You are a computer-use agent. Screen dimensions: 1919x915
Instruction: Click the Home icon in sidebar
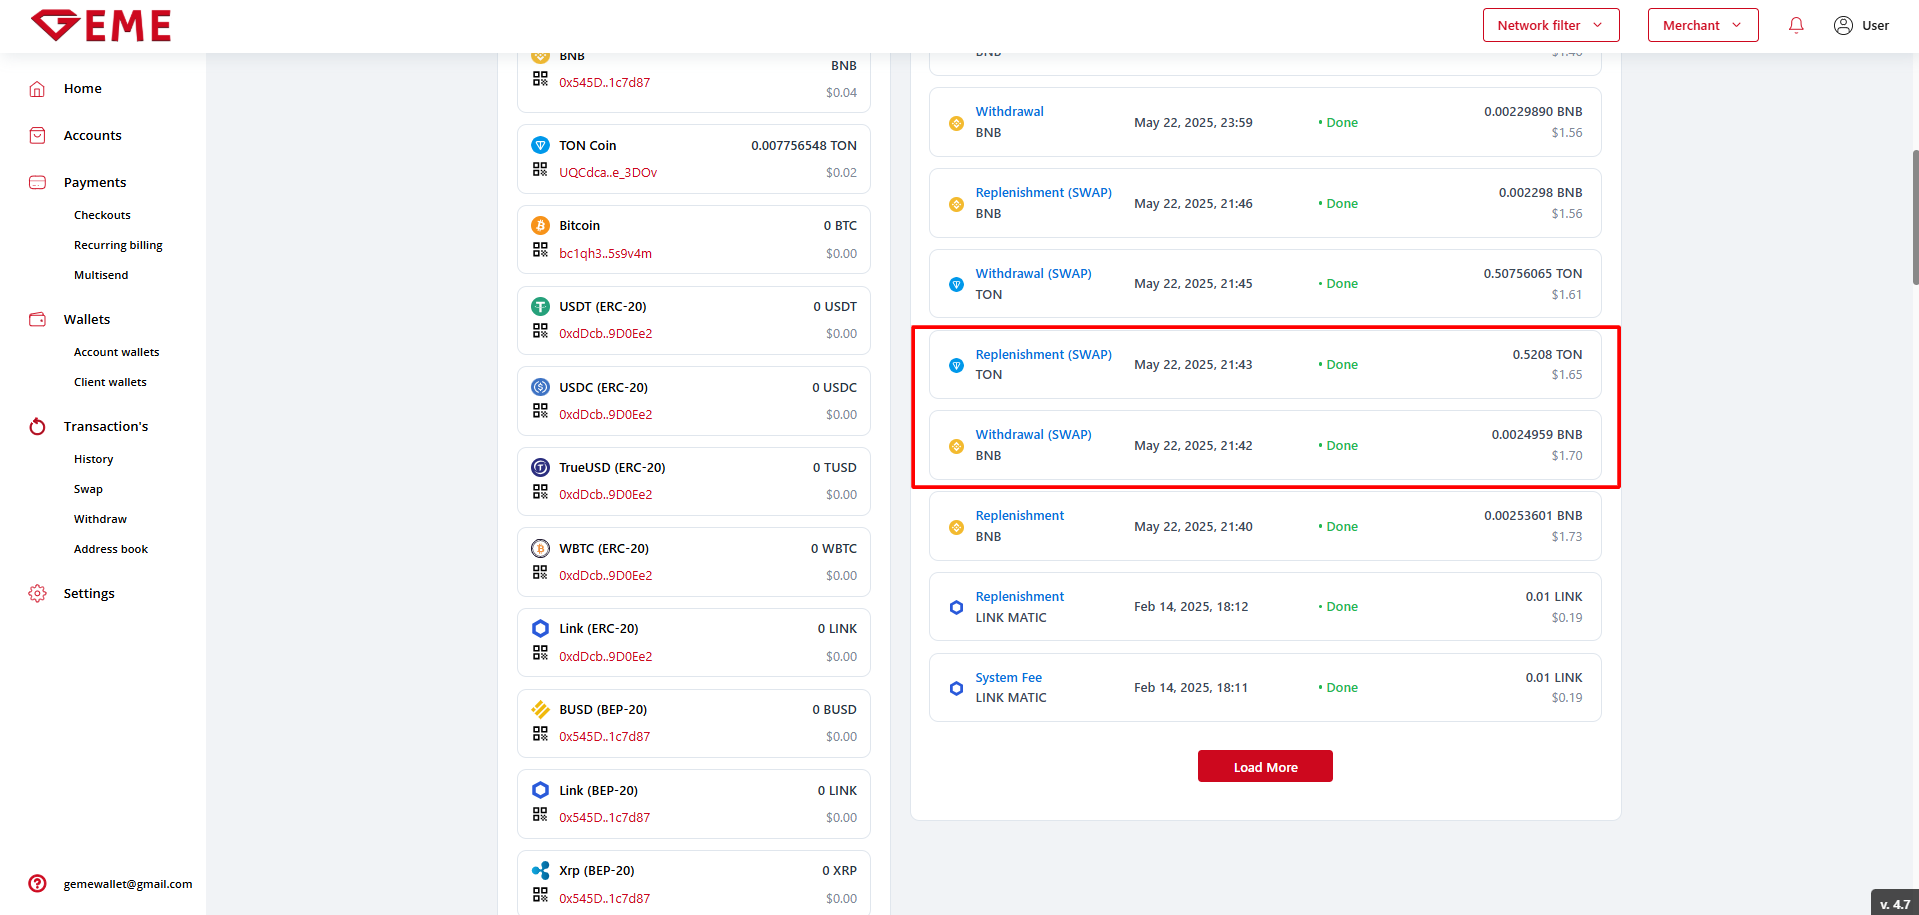tap(37, 89)
